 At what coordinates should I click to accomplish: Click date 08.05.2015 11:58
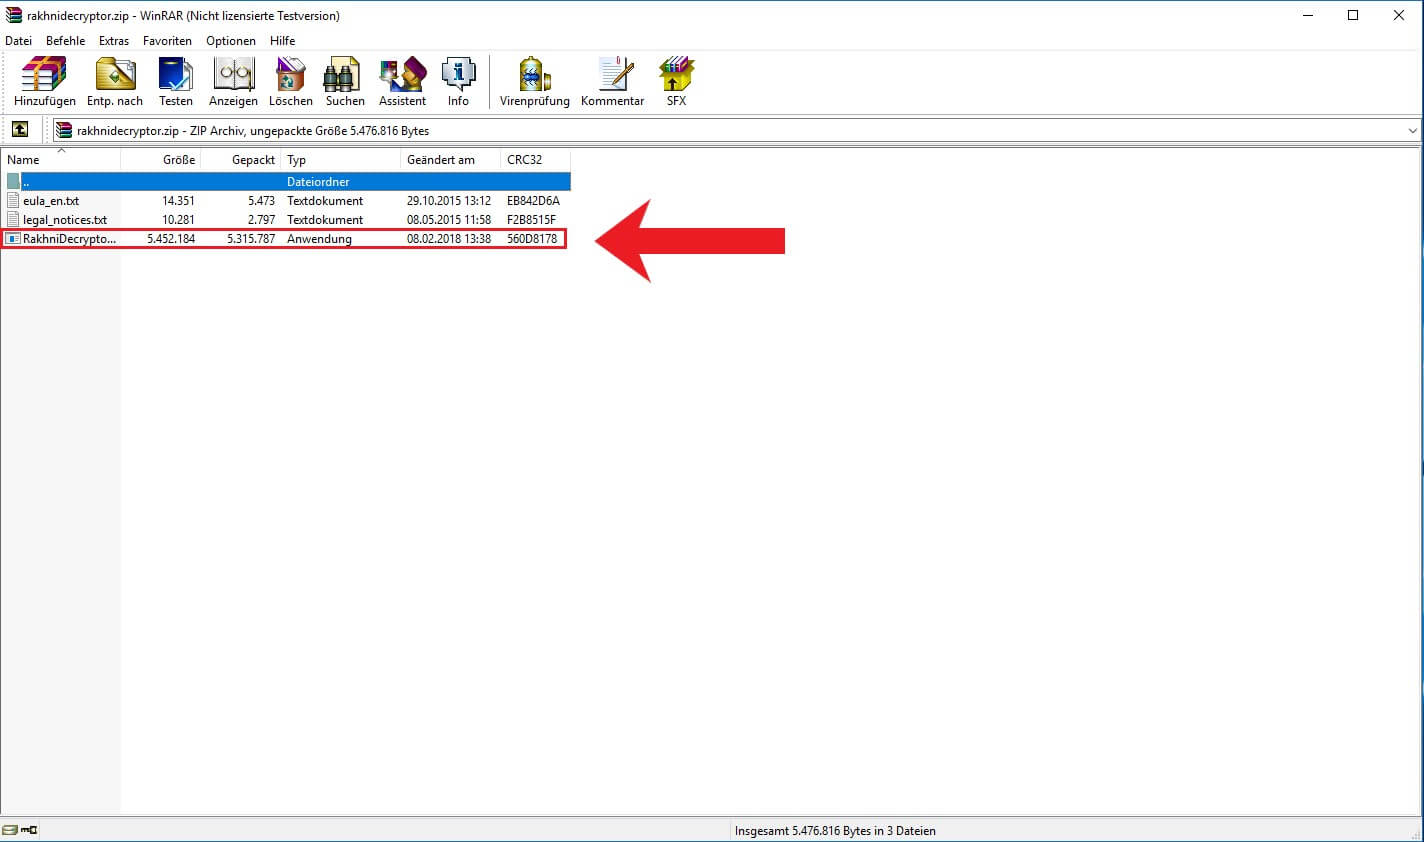click(449, 220)
